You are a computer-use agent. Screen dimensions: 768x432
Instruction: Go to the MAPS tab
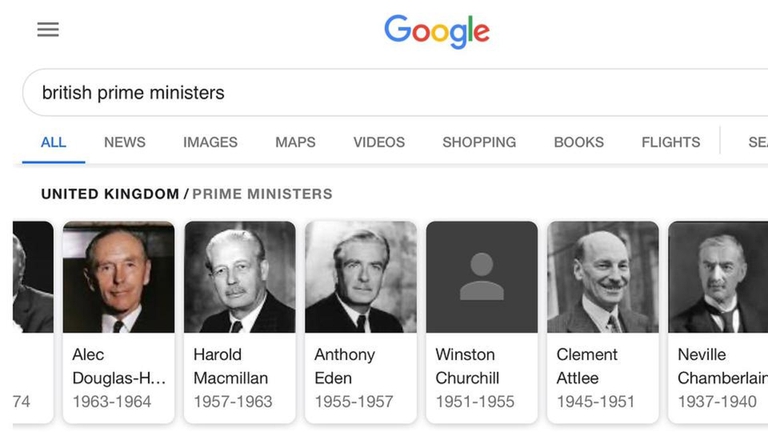point(295,142)
